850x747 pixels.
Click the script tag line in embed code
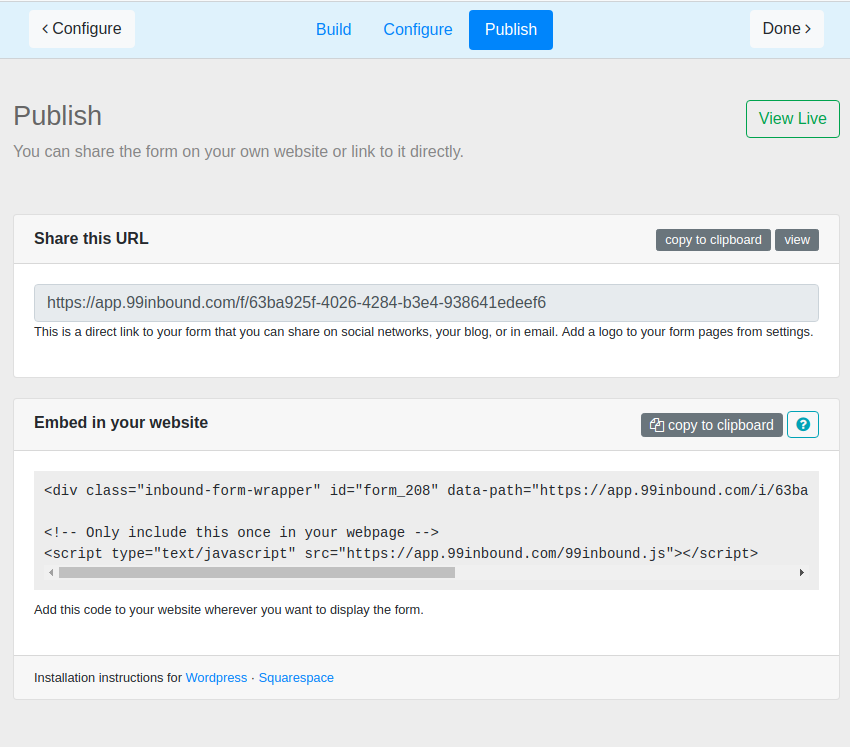(400, 553)
